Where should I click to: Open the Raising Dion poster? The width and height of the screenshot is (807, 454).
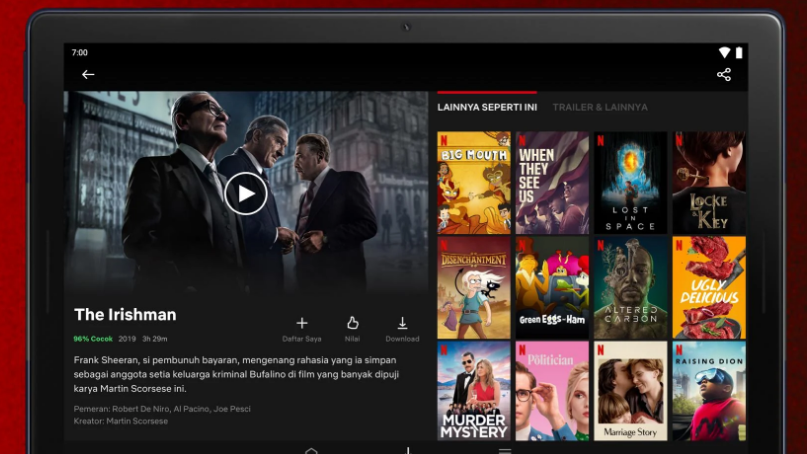[x=709, y=391]
